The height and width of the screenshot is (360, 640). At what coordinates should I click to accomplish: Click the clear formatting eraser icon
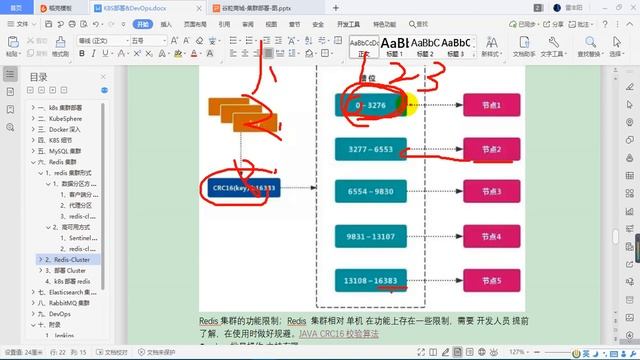pyautogui.click(x=199, y=40)
